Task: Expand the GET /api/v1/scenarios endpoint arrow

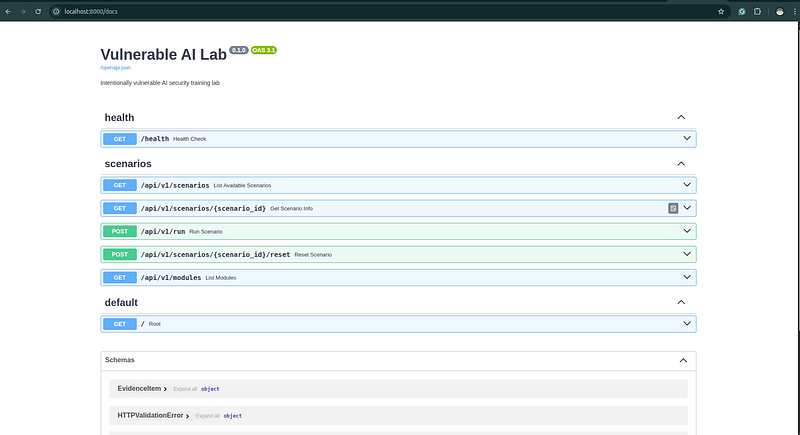Action: click(x=687, y=185)
